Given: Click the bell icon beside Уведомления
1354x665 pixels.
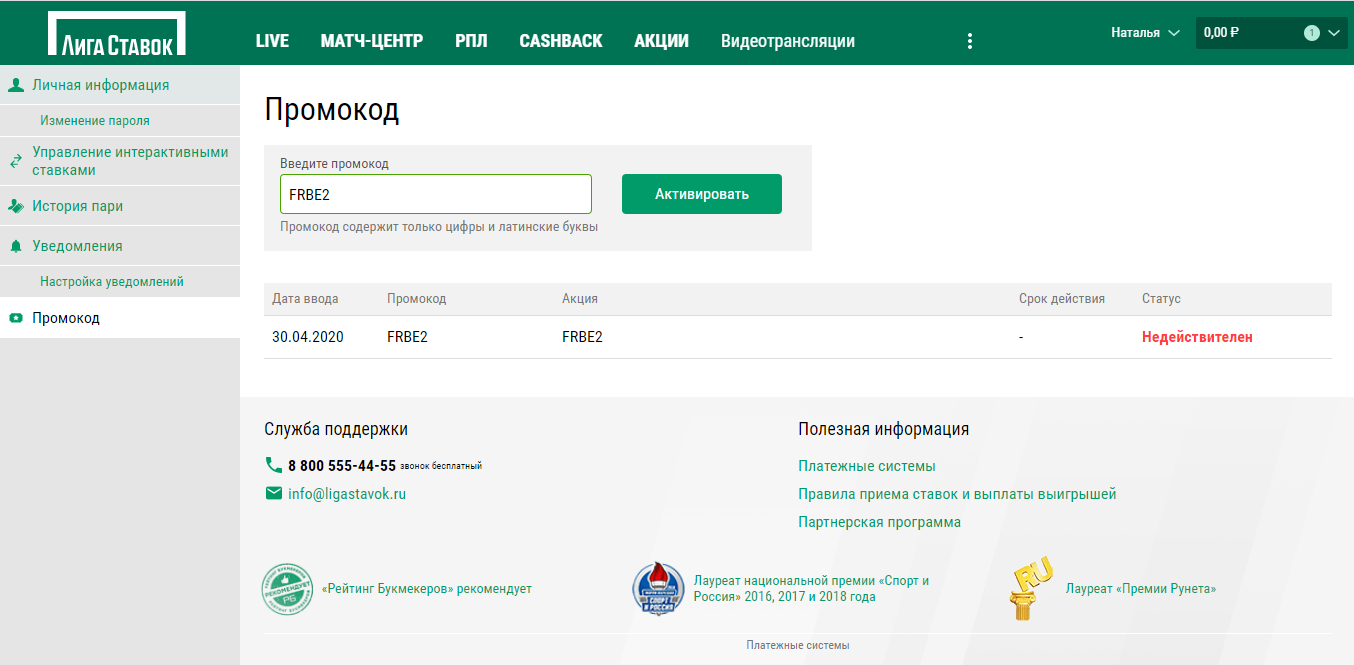Looking at the screenshot, I should (x=15, y=246).
